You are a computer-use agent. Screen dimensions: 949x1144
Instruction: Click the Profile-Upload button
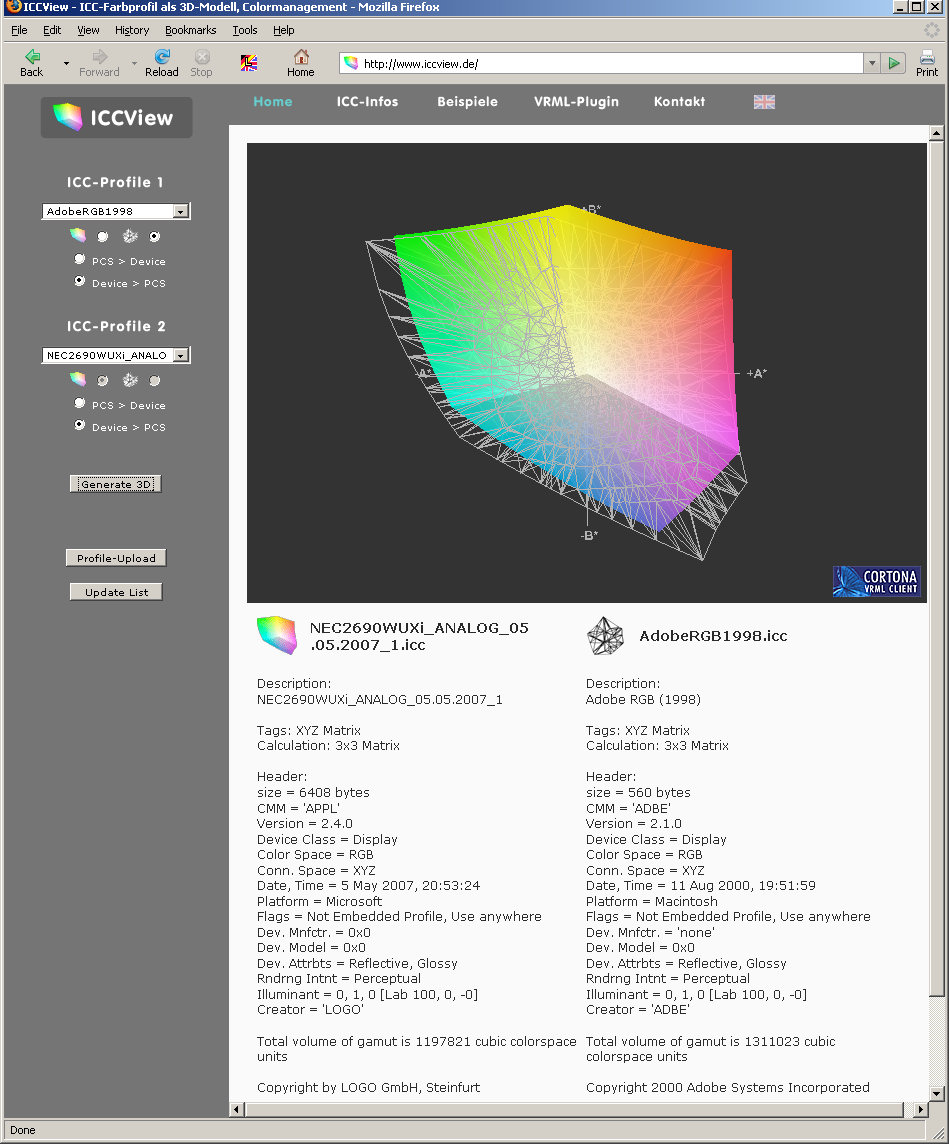[x=116, y=558]
